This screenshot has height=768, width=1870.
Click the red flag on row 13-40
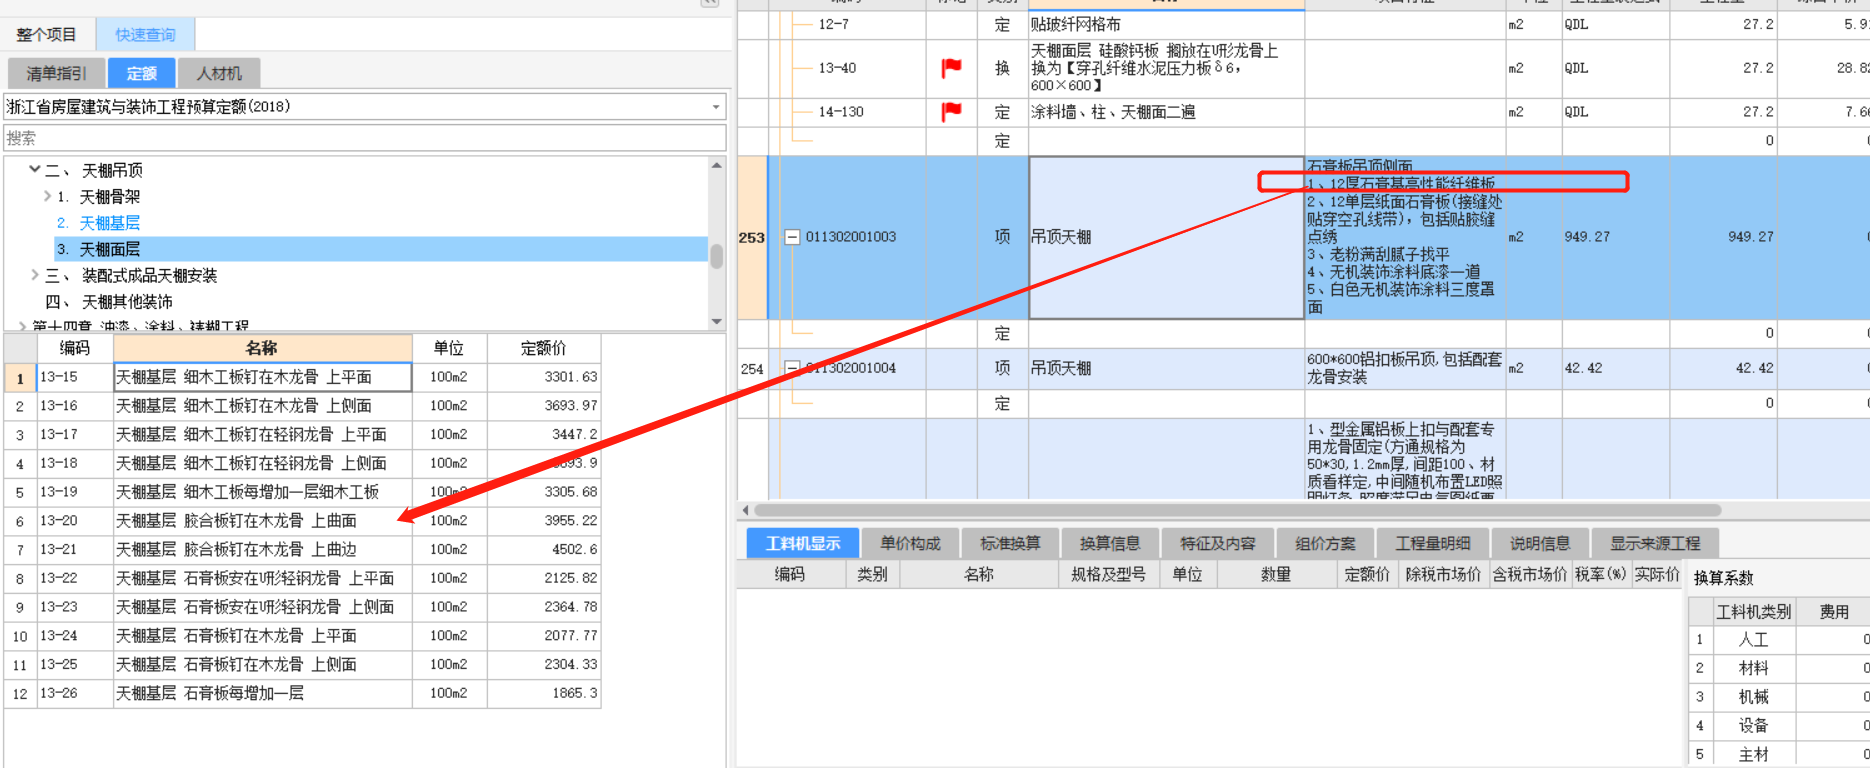[x=951, y=68]
